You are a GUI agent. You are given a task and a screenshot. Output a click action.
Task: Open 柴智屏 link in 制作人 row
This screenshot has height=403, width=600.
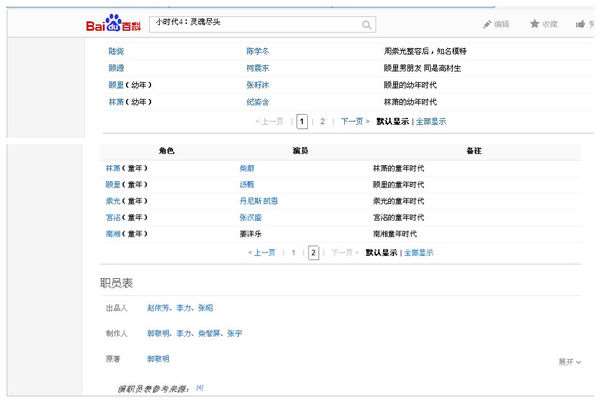point(209,333)
